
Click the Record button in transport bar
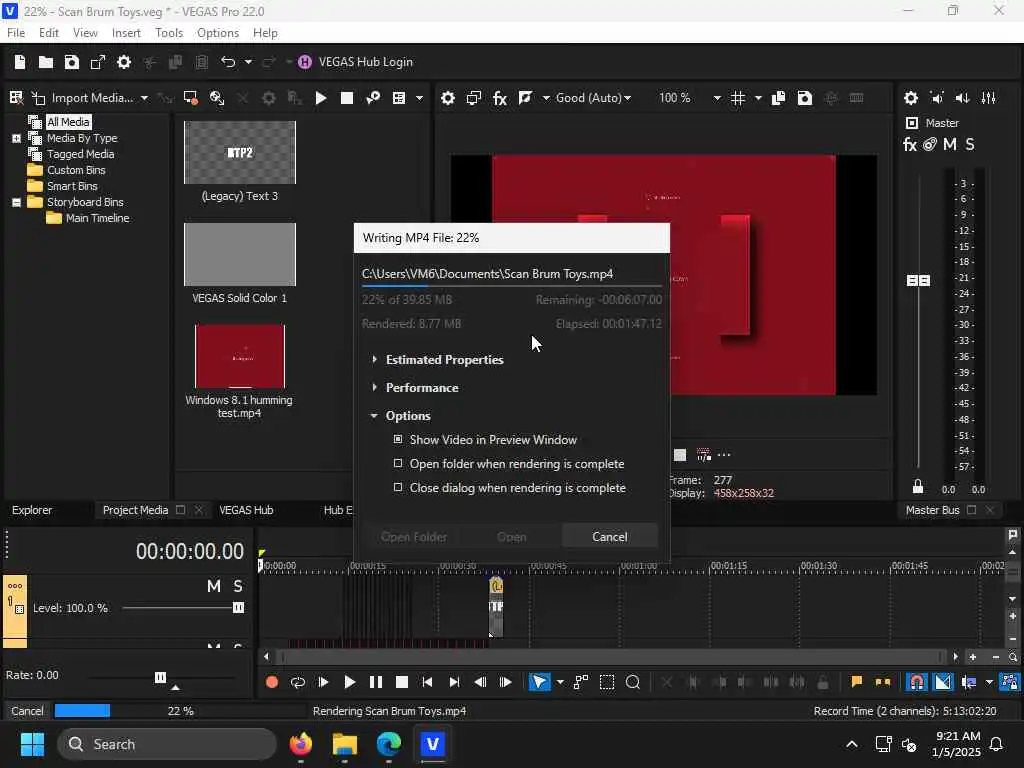[x=272, y=682]
